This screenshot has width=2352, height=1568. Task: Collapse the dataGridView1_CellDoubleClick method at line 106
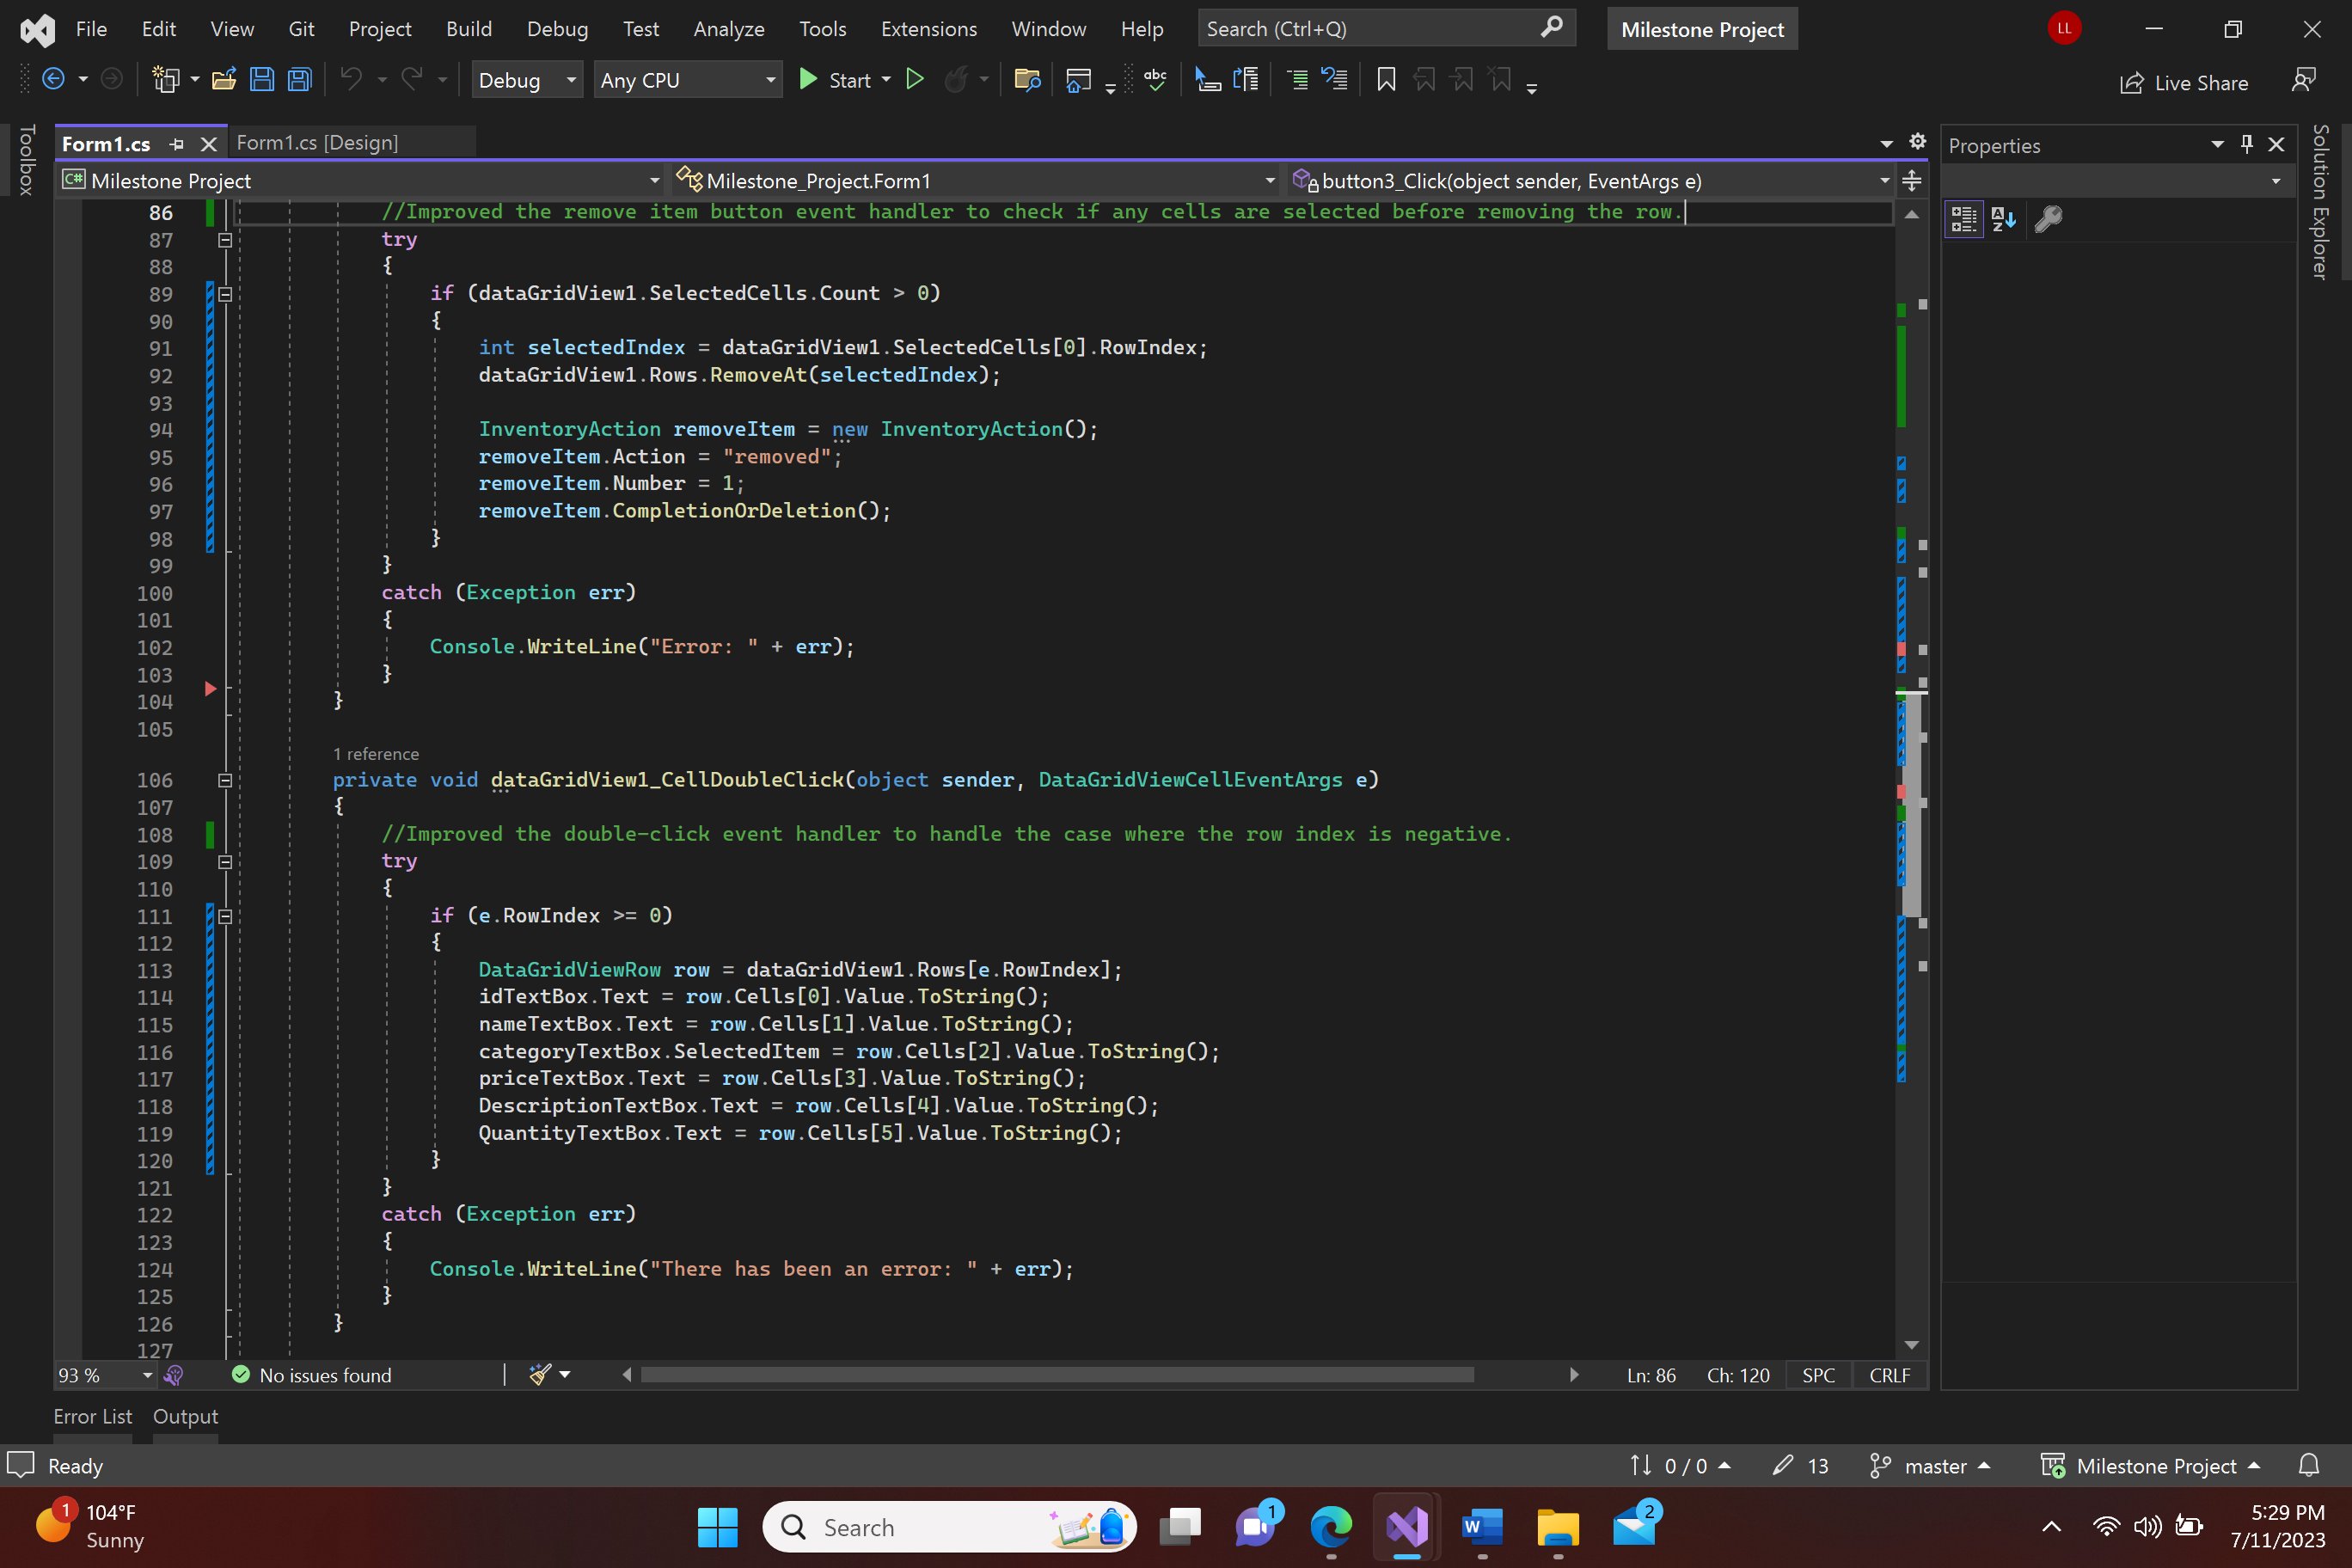tap(225, 780)
